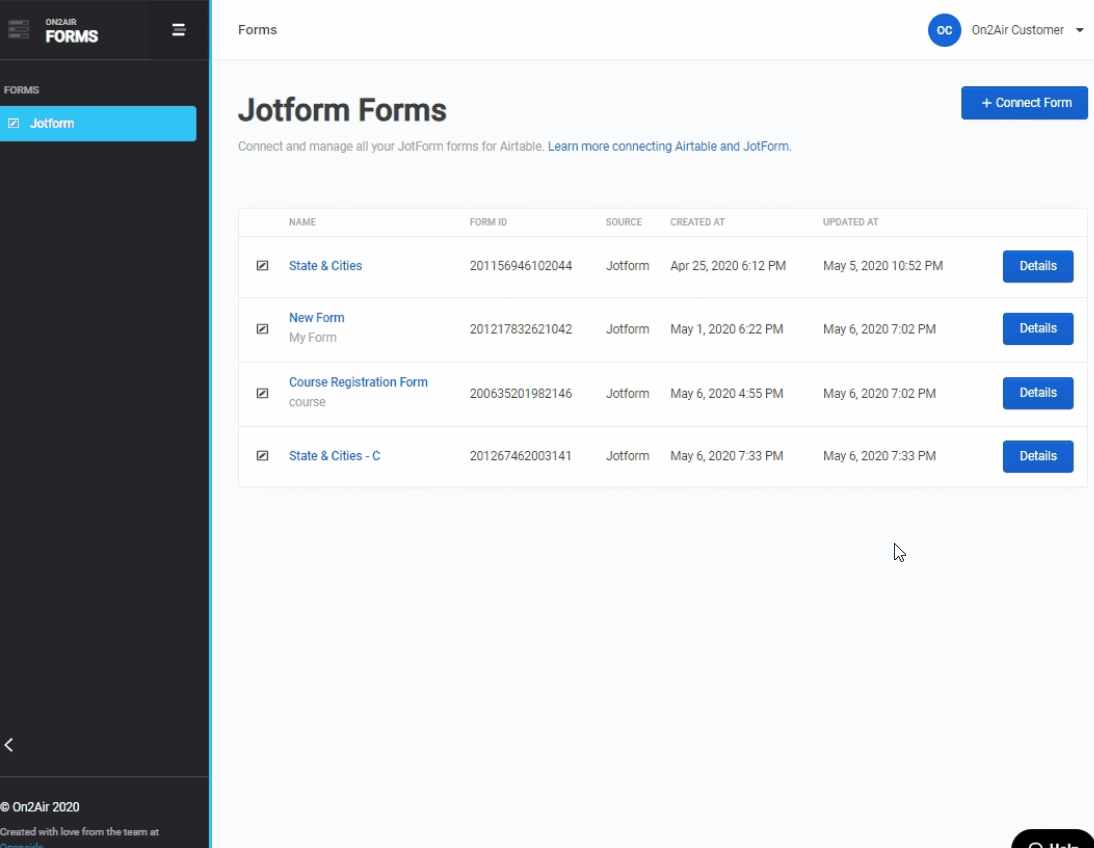Open the Course Registration Form name link
The image size is (1094, 848).
(358, 382)
